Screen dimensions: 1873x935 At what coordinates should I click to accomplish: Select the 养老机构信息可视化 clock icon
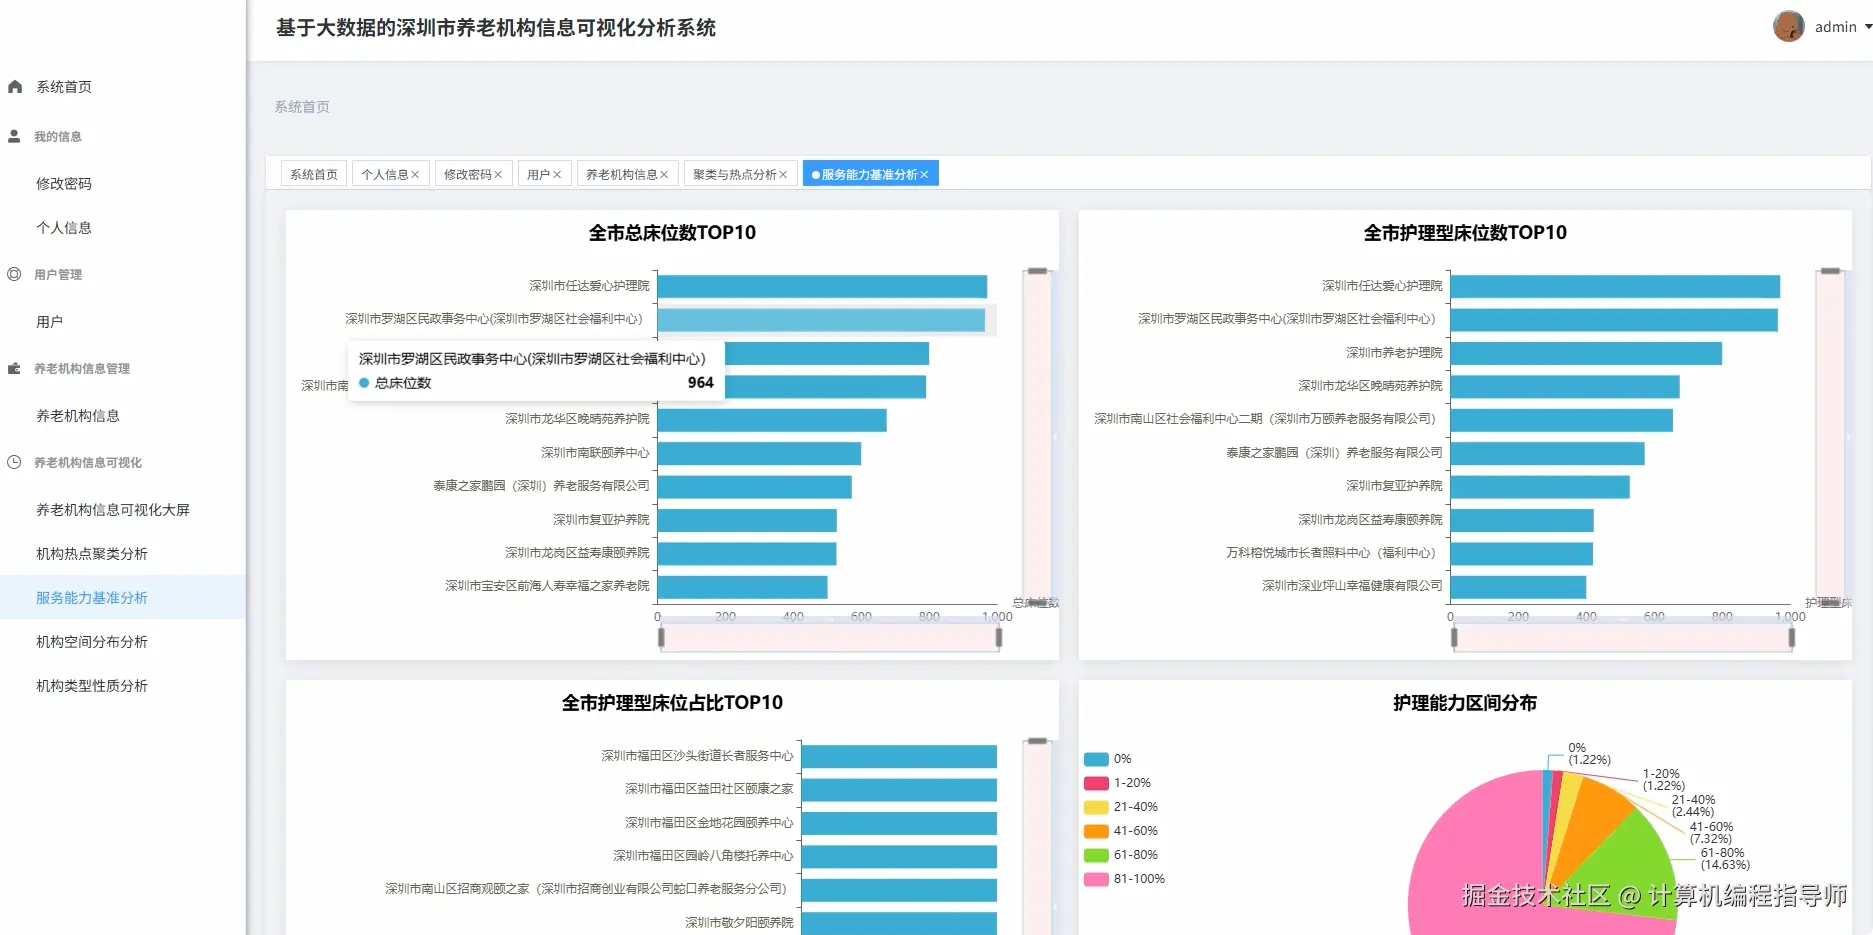(x=13, y=462)
